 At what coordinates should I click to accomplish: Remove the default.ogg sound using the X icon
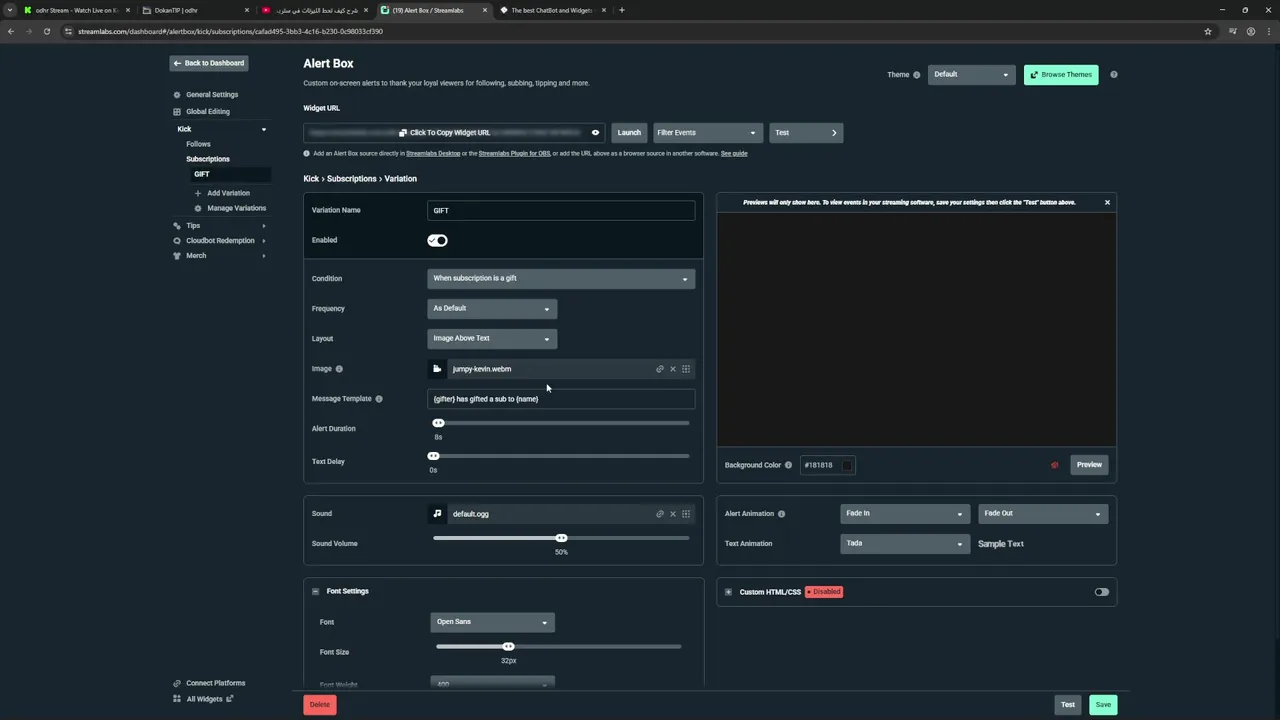coord(673,514)
